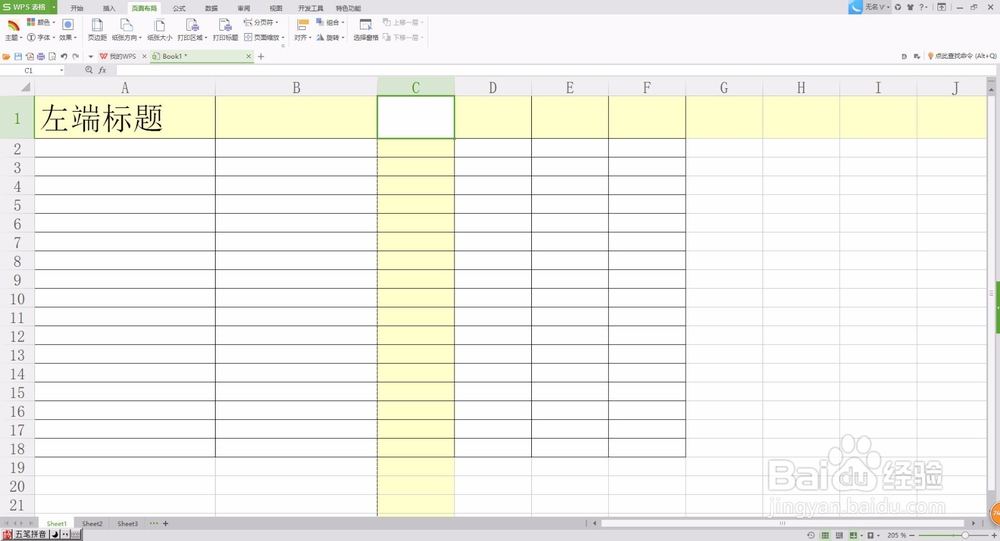Close the Book1 document tab
The image size is (1000, 541).
249,56
